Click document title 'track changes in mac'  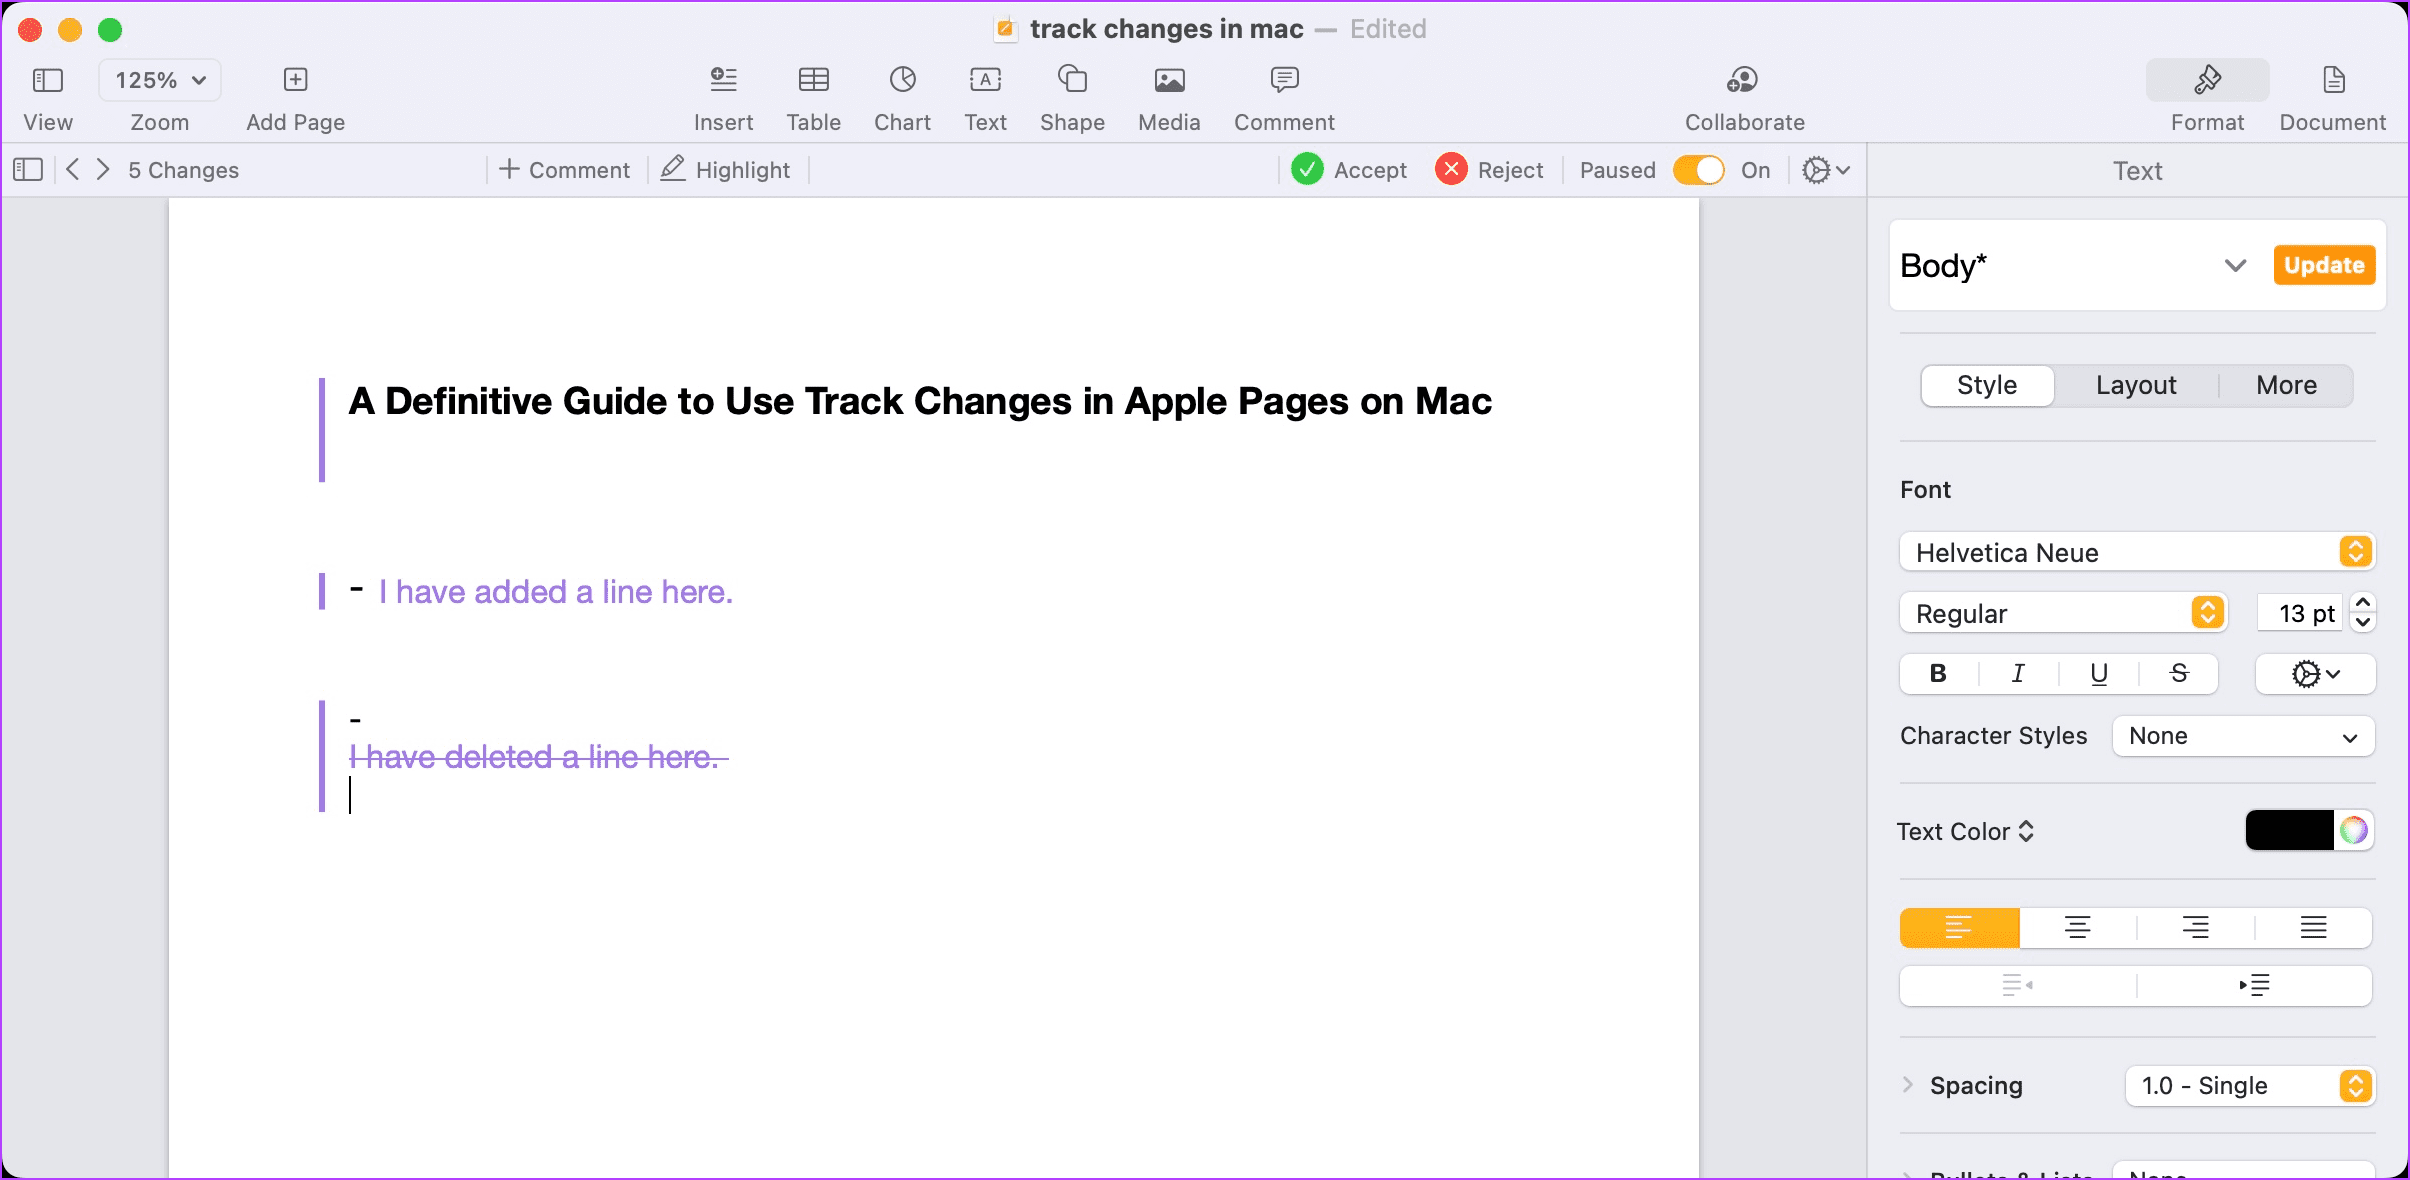pos(1166,29)
